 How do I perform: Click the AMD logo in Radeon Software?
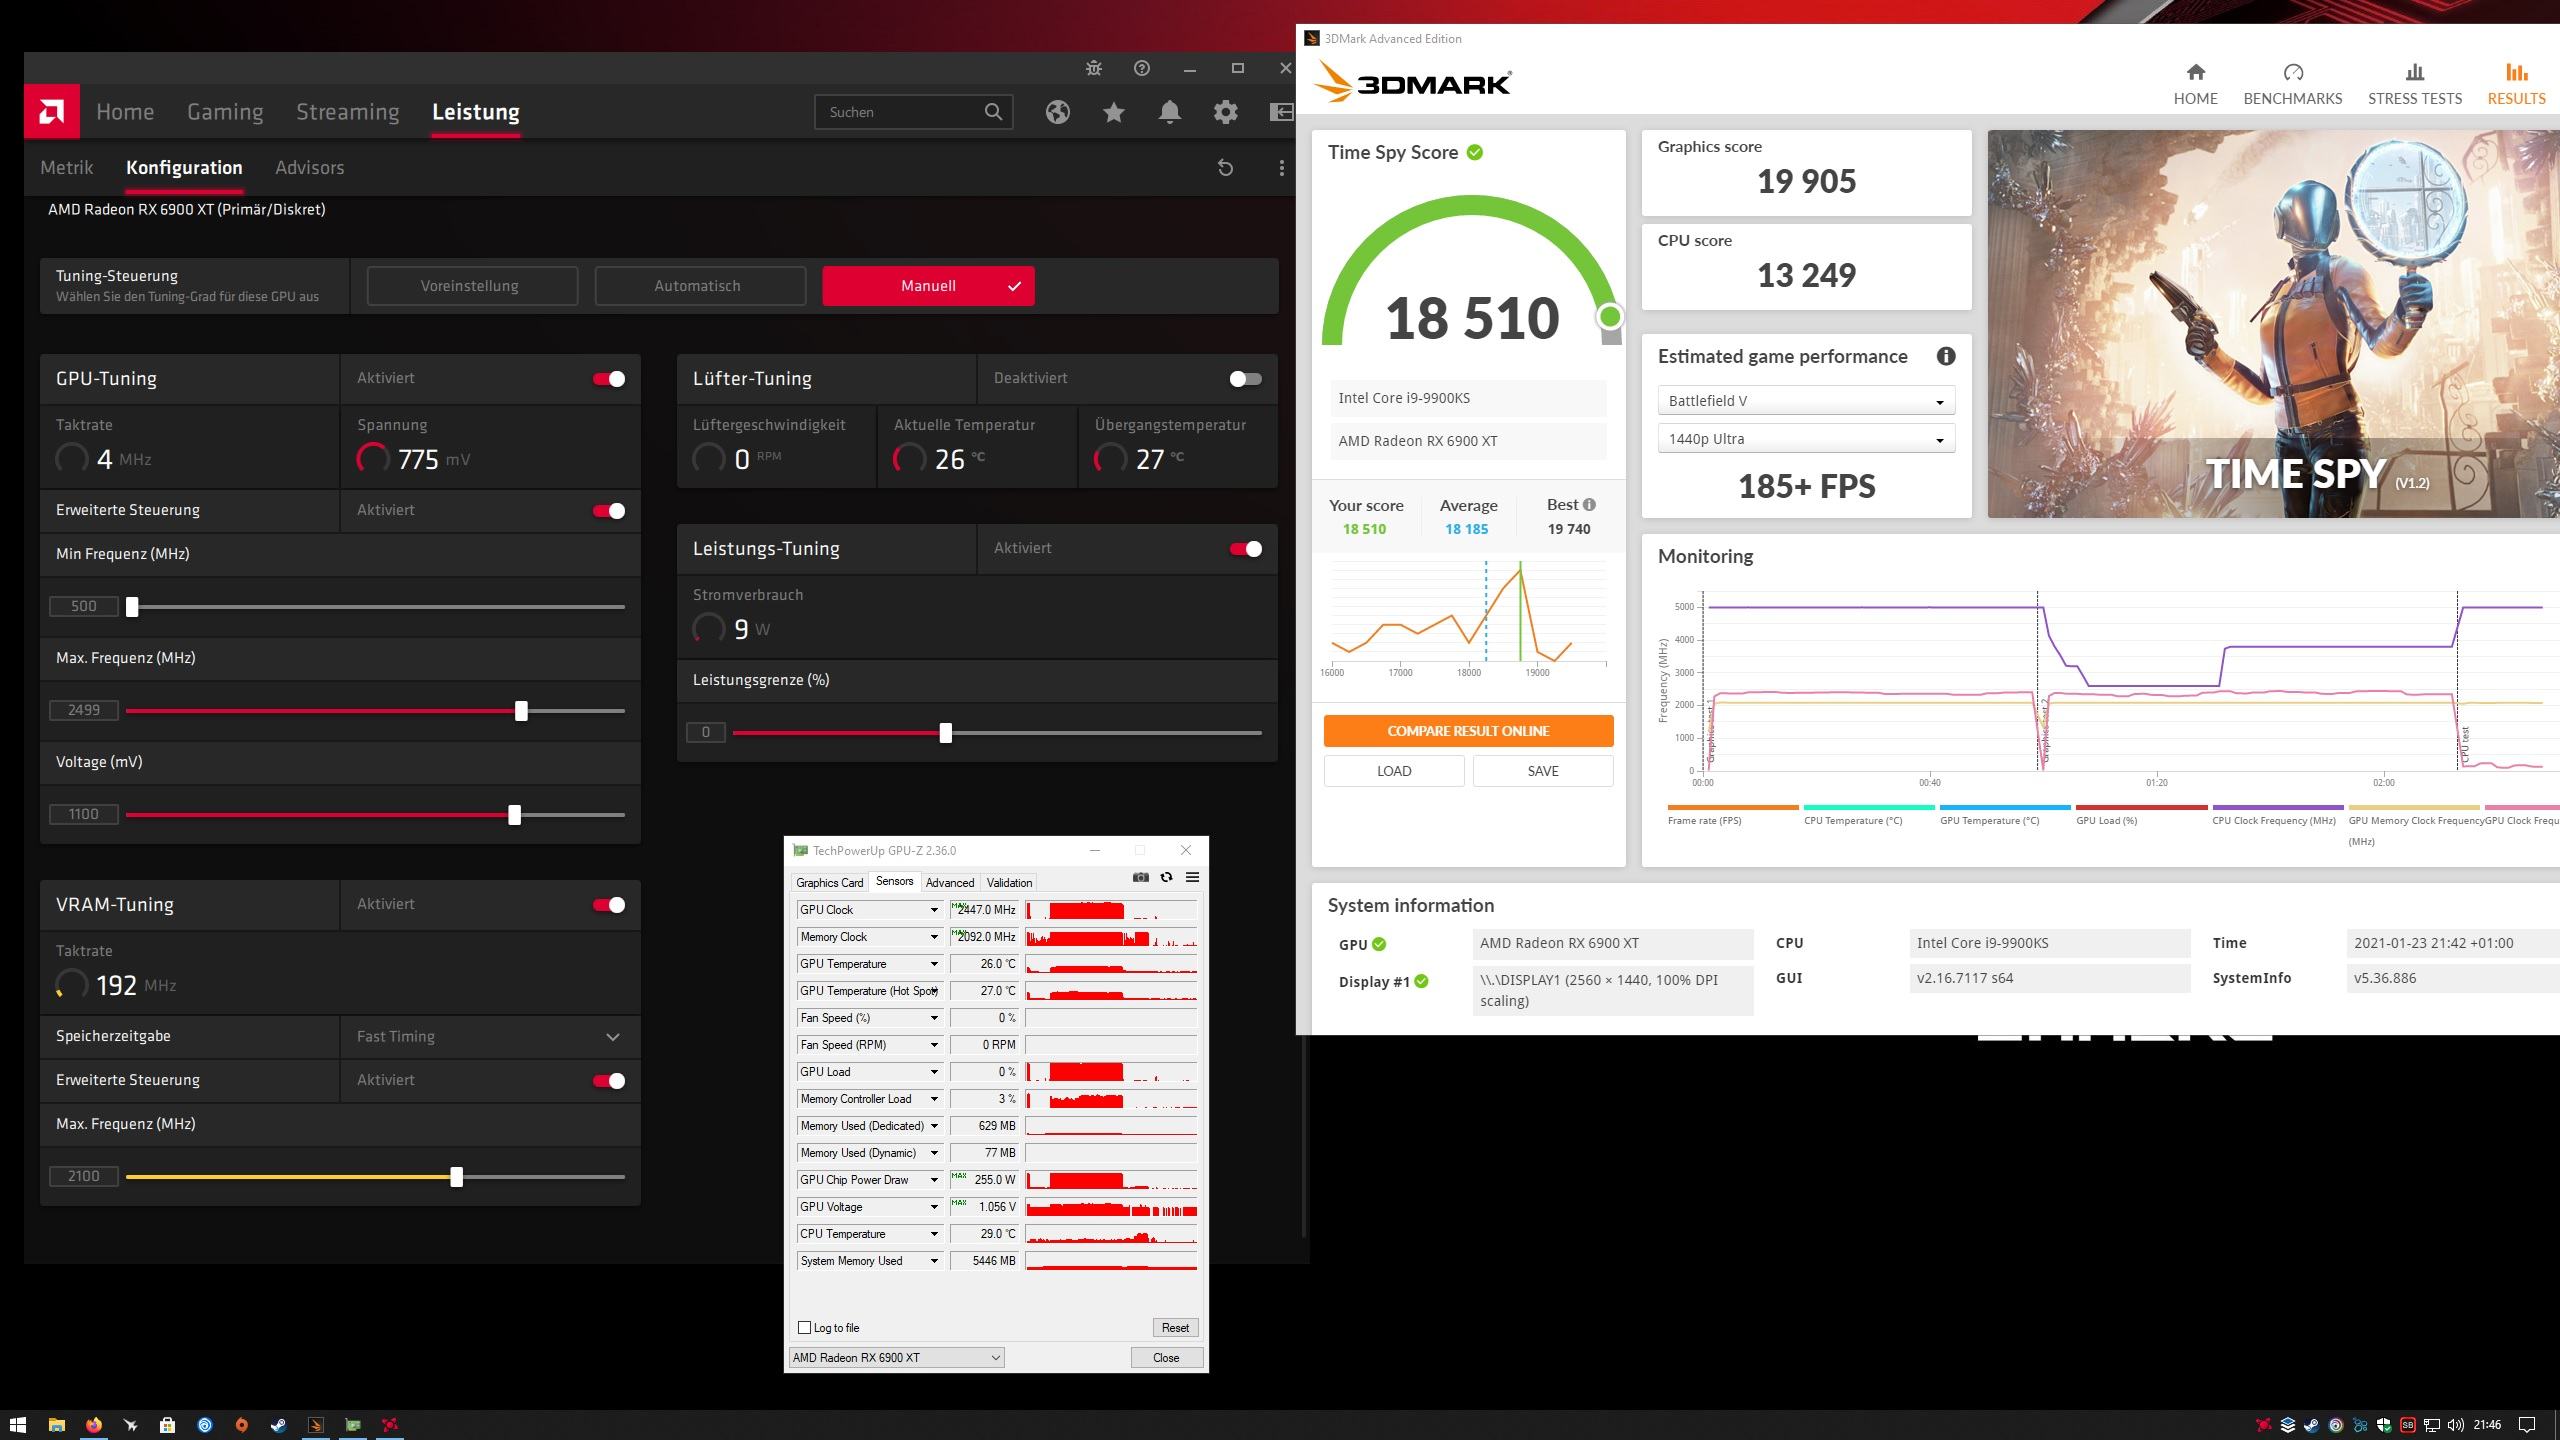(x=51, y=111)
